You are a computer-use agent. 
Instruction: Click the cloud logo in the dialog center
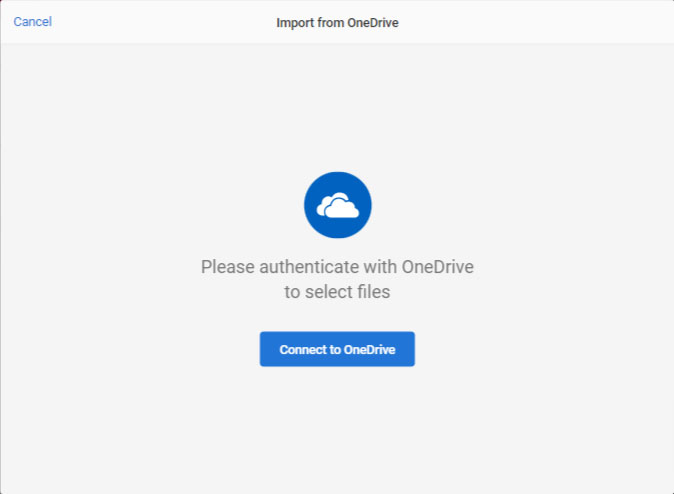pos(337,205)
